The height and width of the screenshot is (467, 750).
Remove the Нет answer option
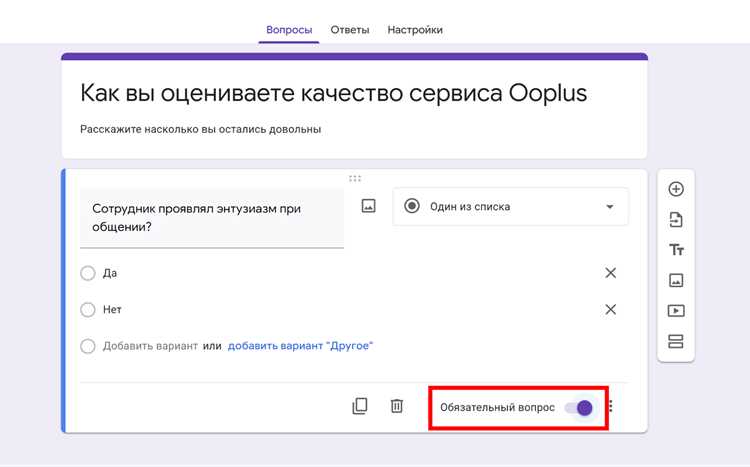(x=610, y=309)
